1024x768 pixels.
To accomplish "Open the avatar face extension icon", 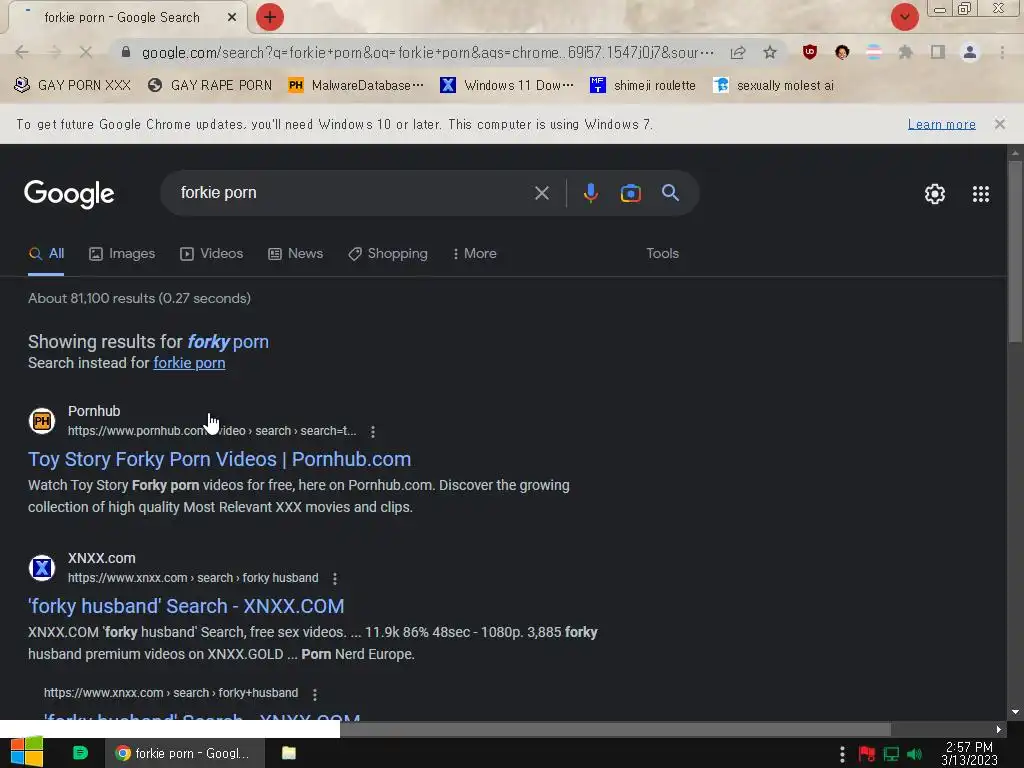I will [842, 52].
